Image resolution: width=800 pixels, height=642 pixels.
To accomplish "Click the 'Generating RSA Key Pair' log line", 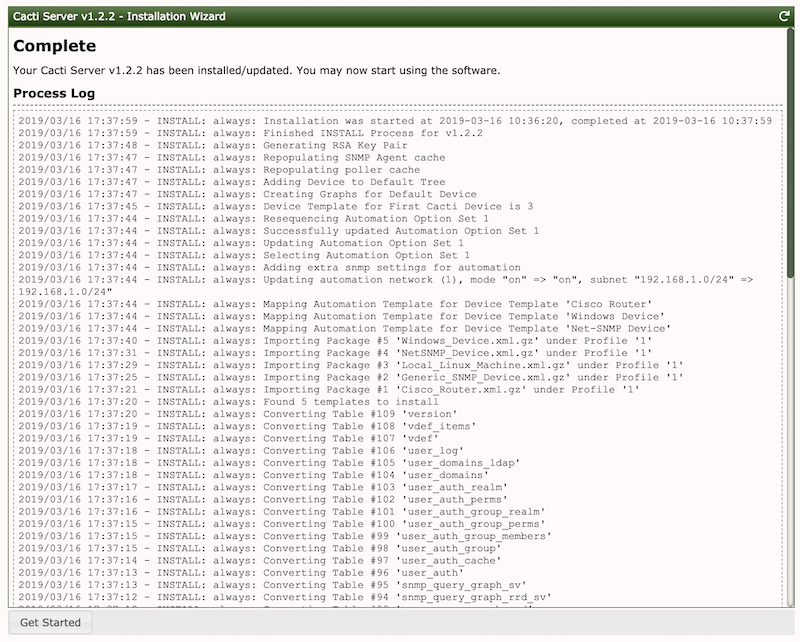I will [213, 145].
